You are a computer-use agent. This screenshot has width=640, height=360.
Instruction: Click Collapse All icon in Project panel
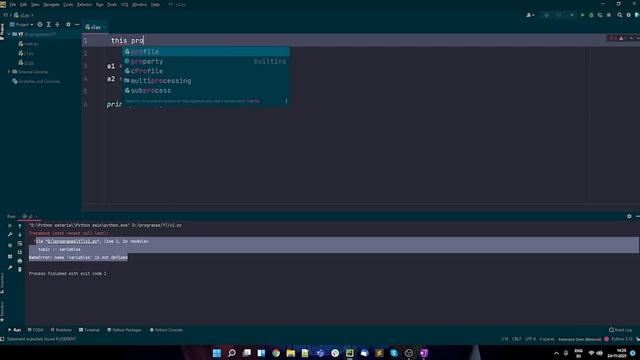[58, 24]
